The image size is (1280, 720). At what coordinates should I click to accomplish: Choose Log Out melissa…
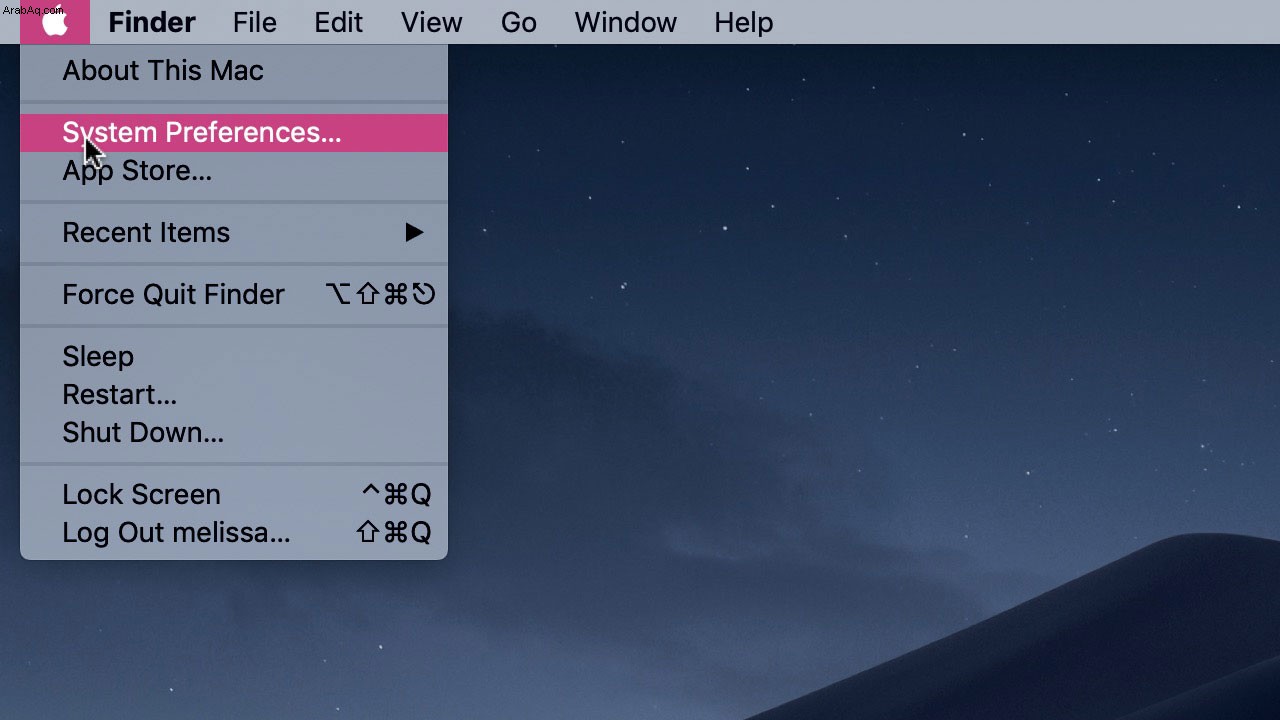[x=234, y=533]
